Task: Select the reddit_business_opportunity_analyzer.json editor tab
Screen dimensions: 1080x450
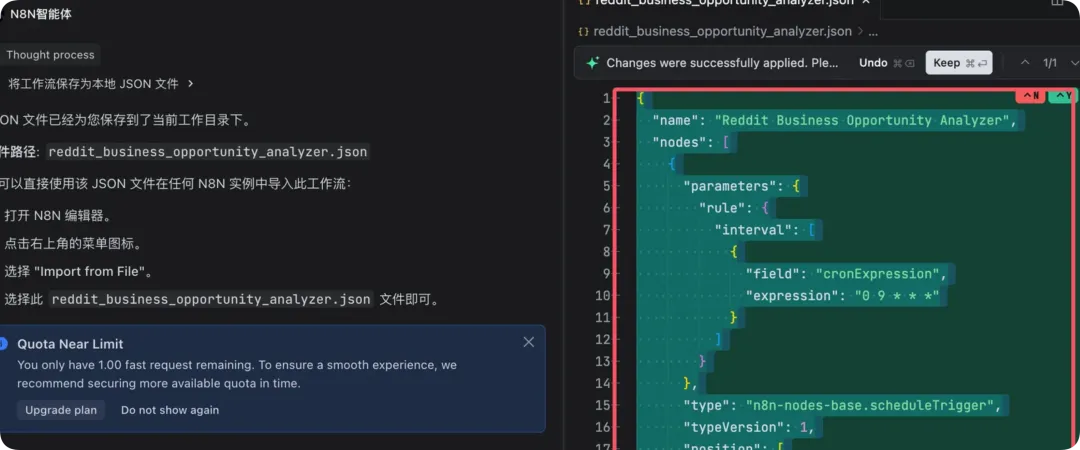Action: click(x=723, y=3)
